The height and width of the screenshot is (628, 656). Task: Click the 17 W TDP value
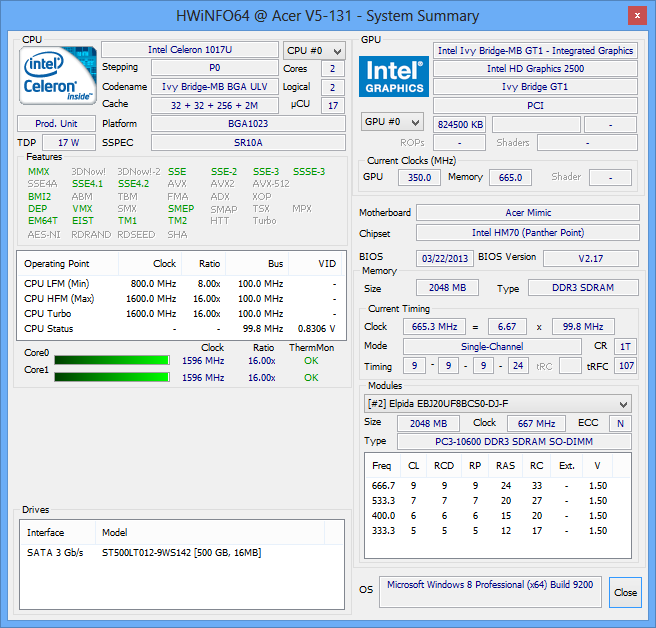pos(69,143)
